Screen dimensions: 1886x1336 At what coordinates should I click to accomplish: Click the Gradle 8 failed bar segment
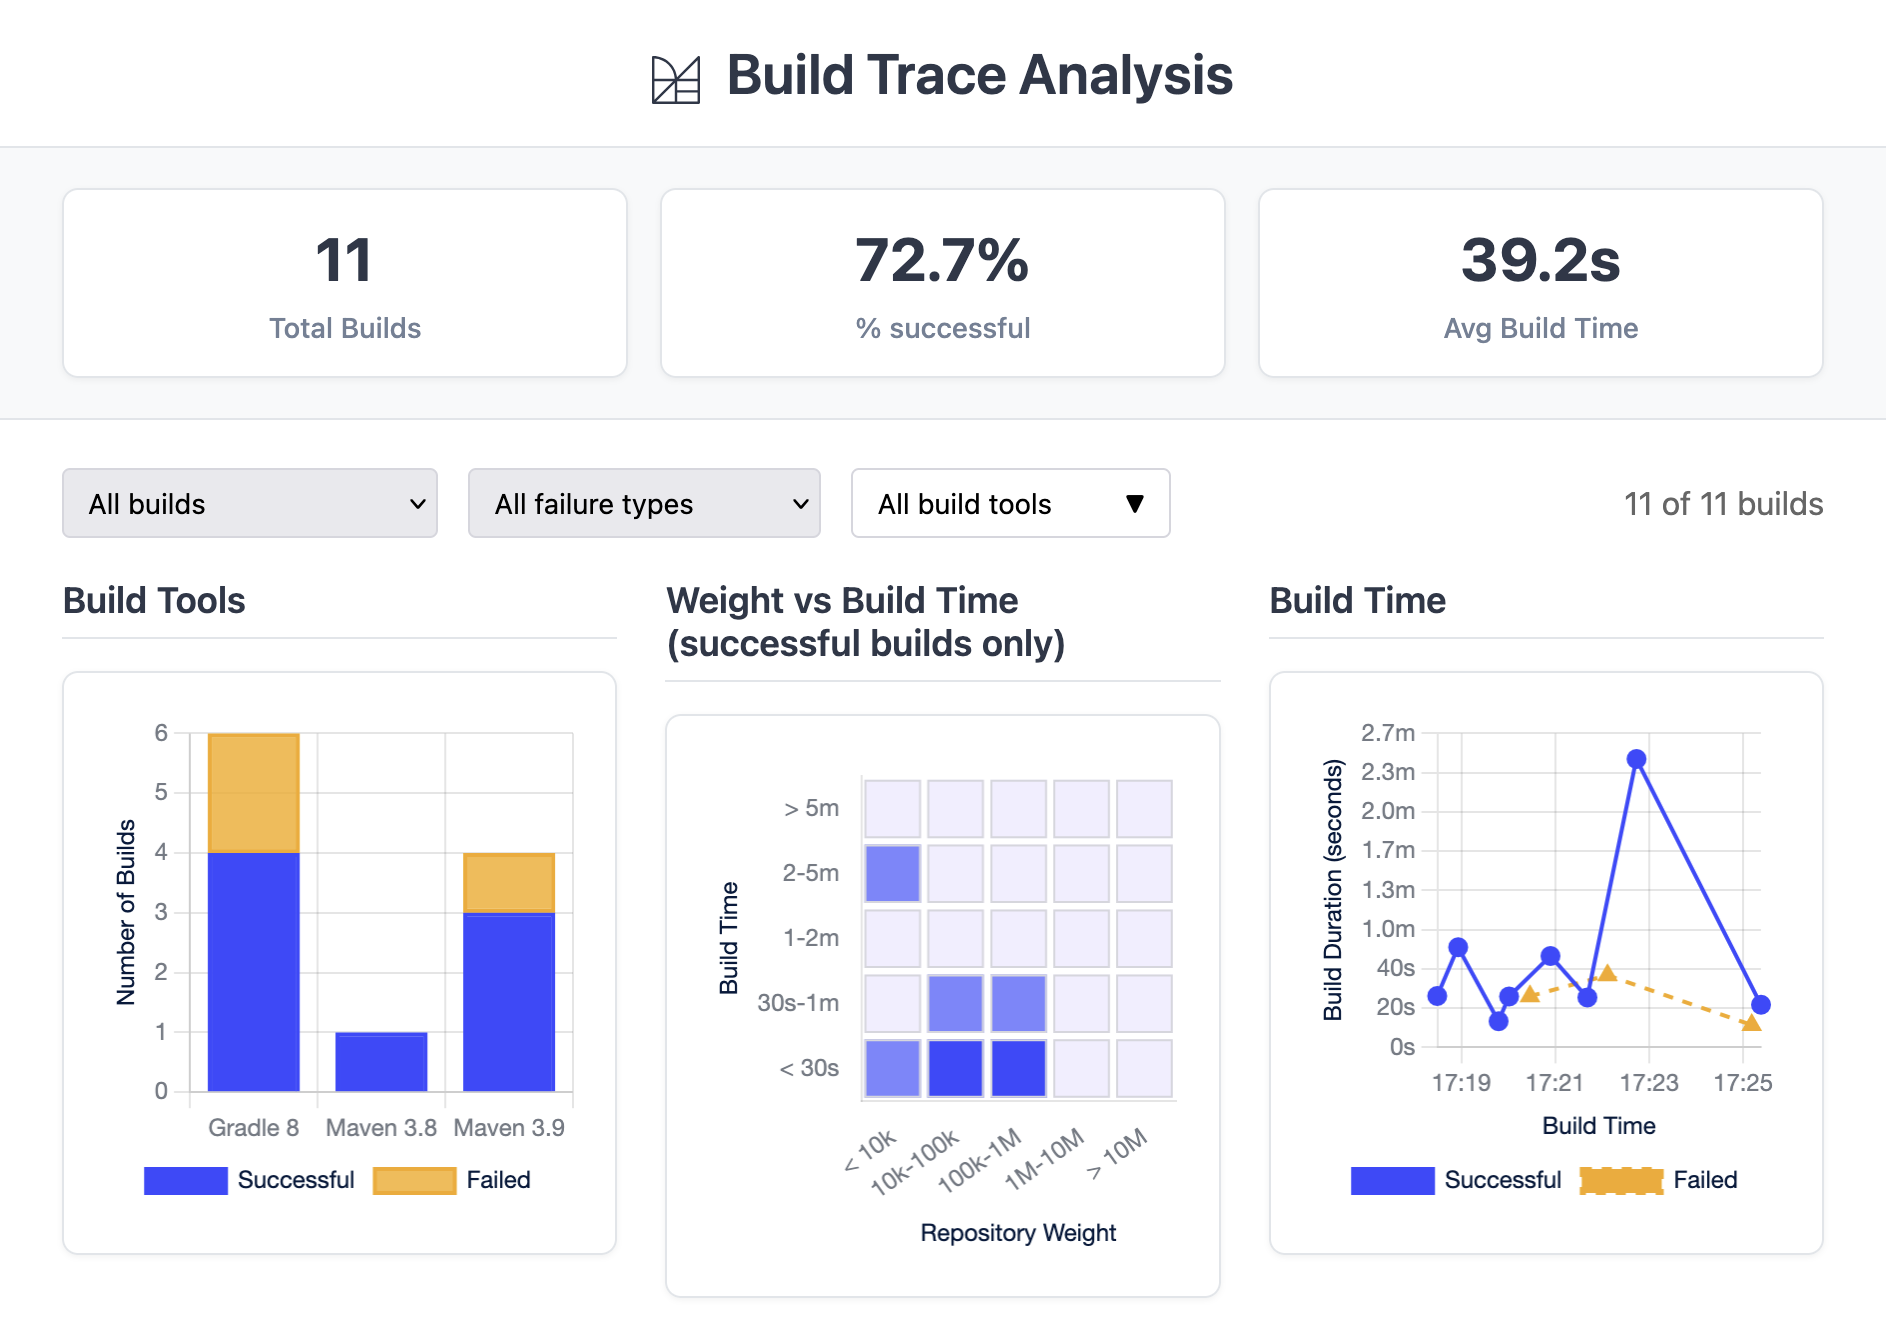click(x=254, y=793)
